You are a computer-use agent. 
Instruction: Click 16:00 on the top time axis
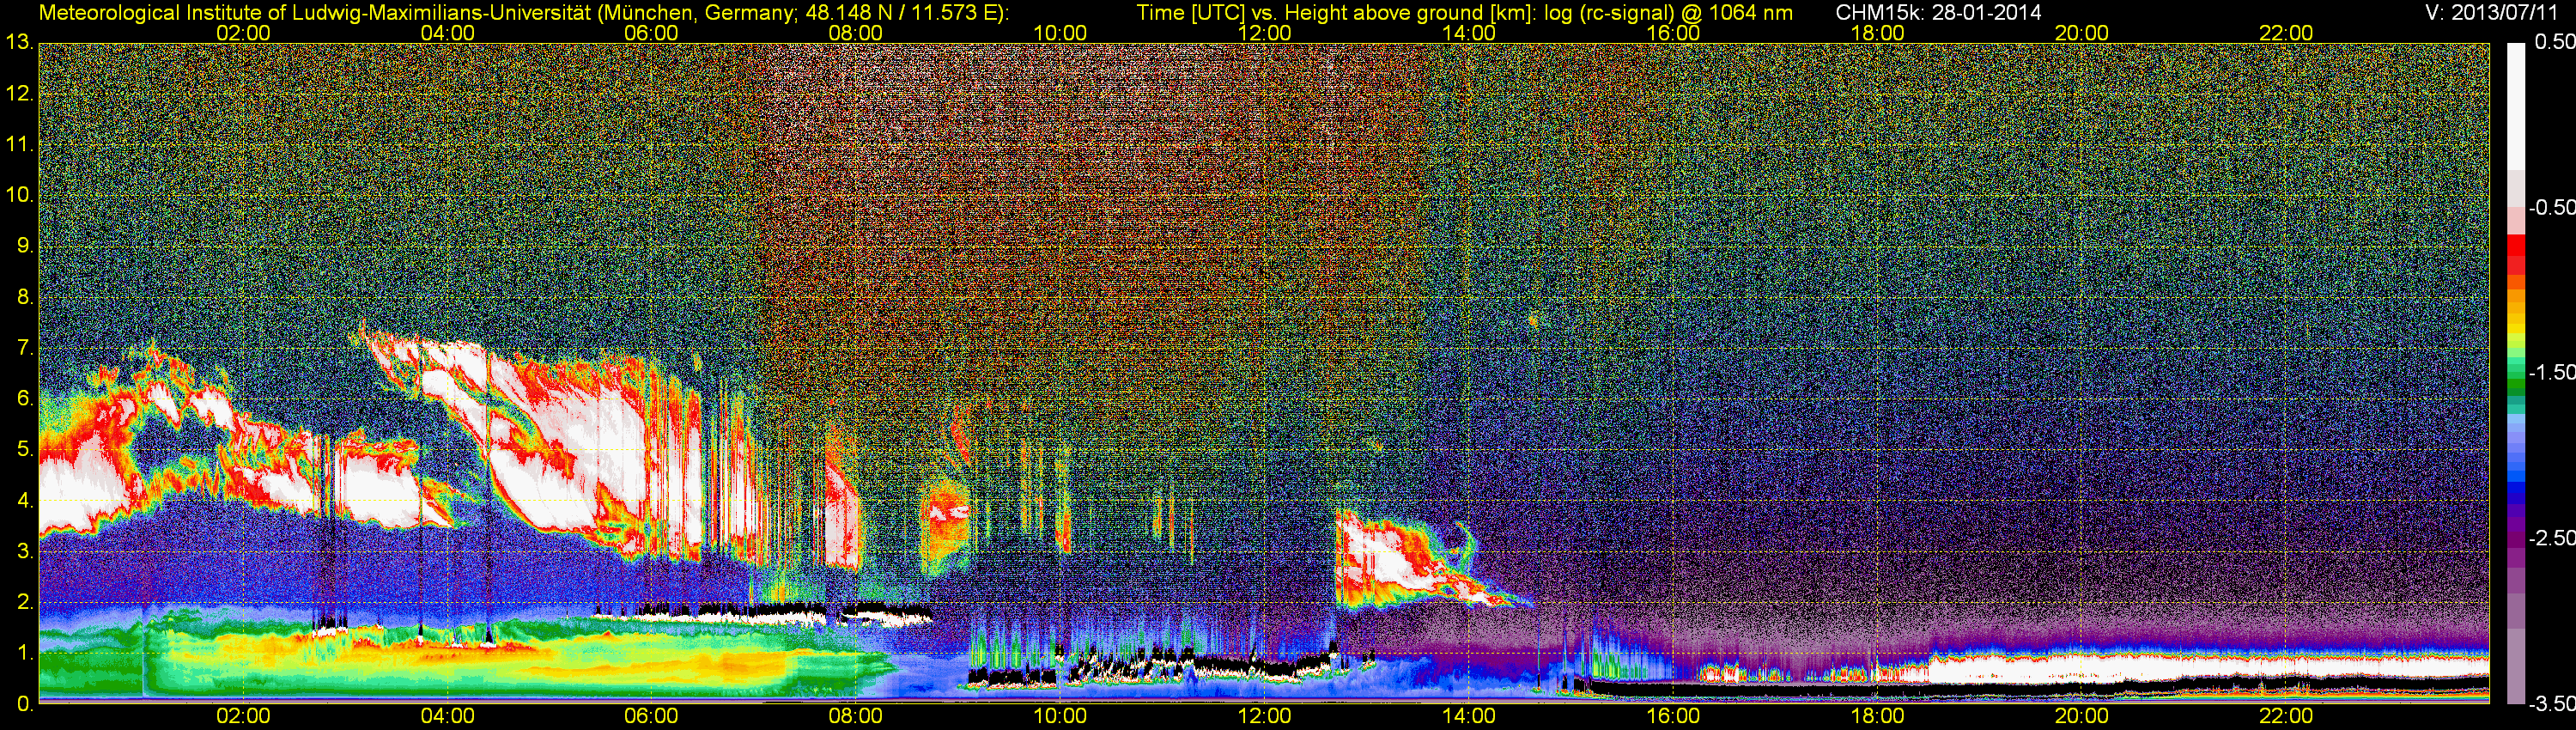tap(1673, 33)
